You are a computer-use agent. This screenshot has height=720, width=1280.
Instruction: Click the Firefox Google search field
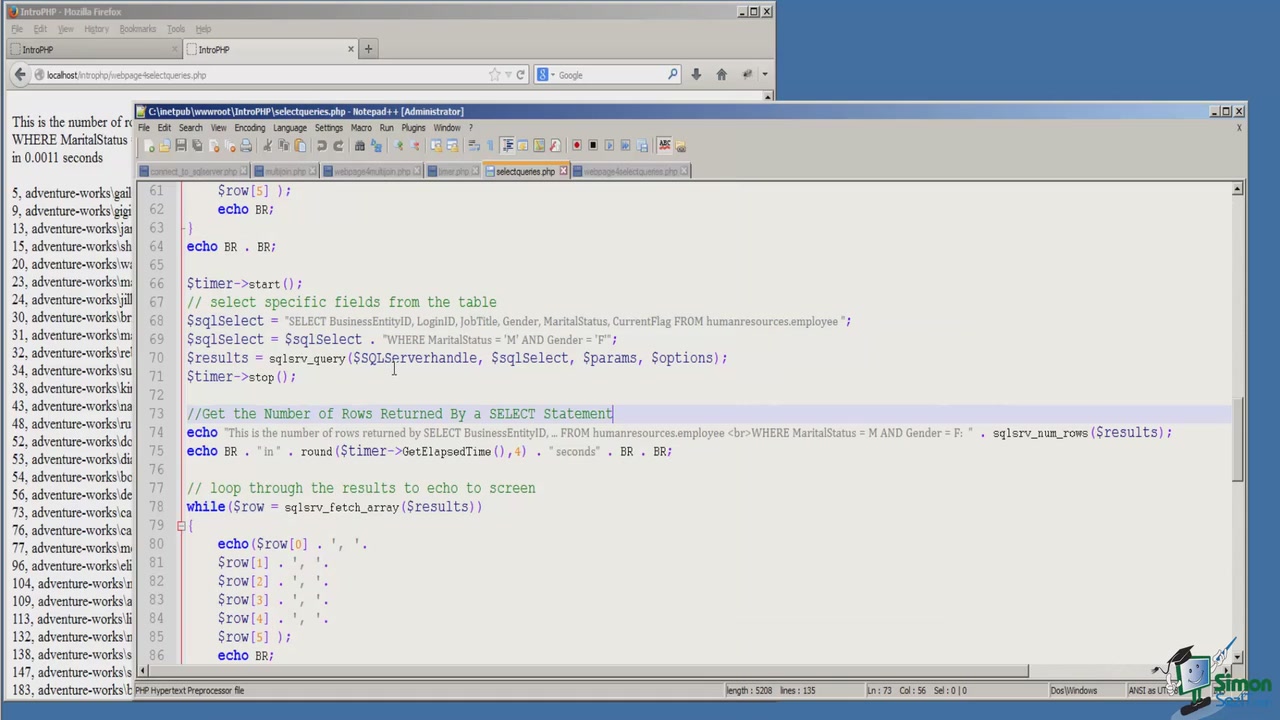pyautogui.click(x=610, y=75)
